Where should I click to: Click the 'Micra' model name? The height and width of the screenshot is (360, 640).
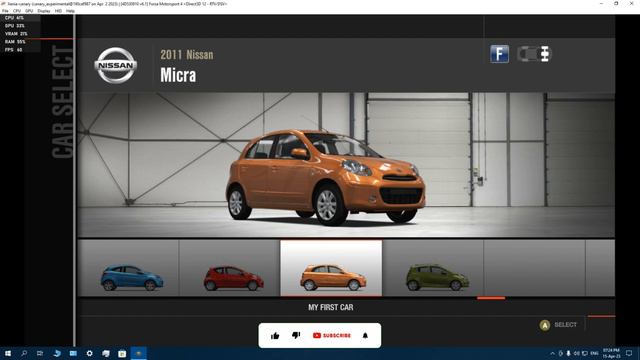pos(178,75)
